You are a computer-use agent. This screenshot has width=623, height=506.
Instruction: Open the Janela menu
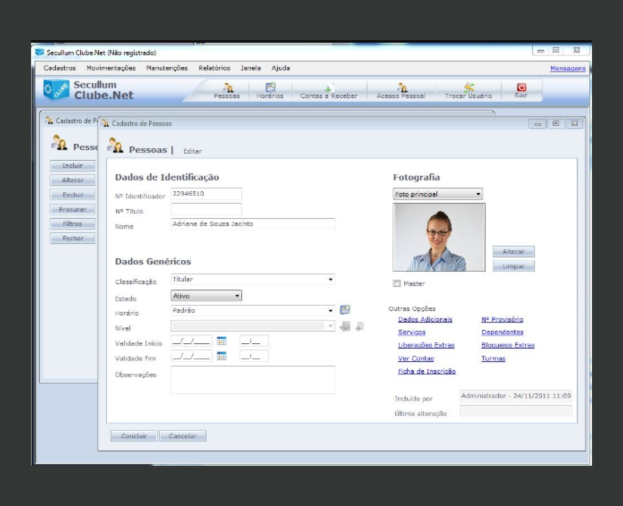(251, 68)
